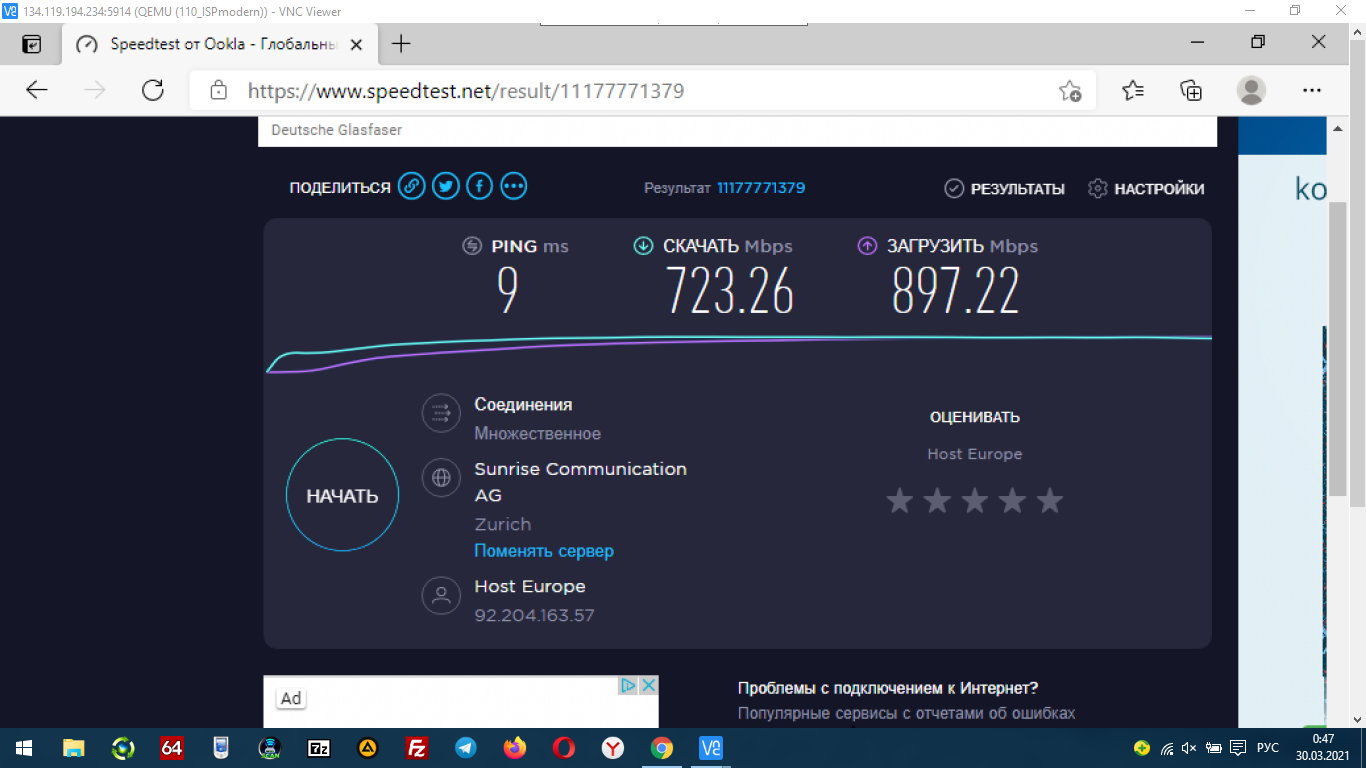The width and height of the screenshot is (1366, 768).
Task: Rate Host Europe three stars
Action: point(975,500)
